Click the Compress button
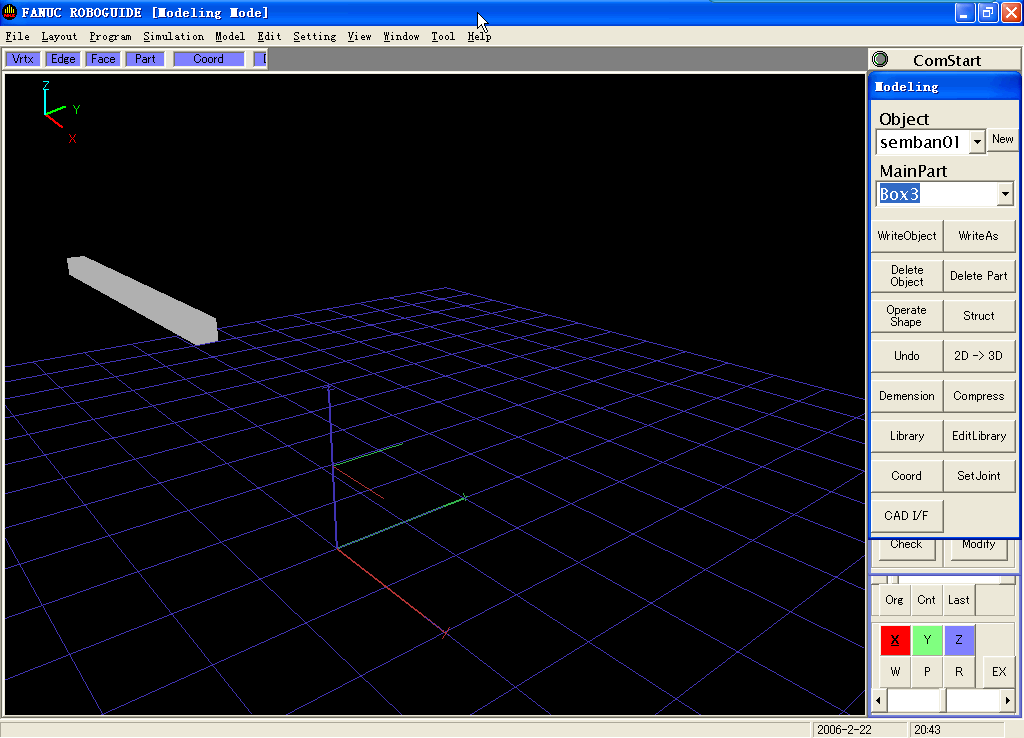This screenshot has height=738, width=1024. tap(978, 396)
